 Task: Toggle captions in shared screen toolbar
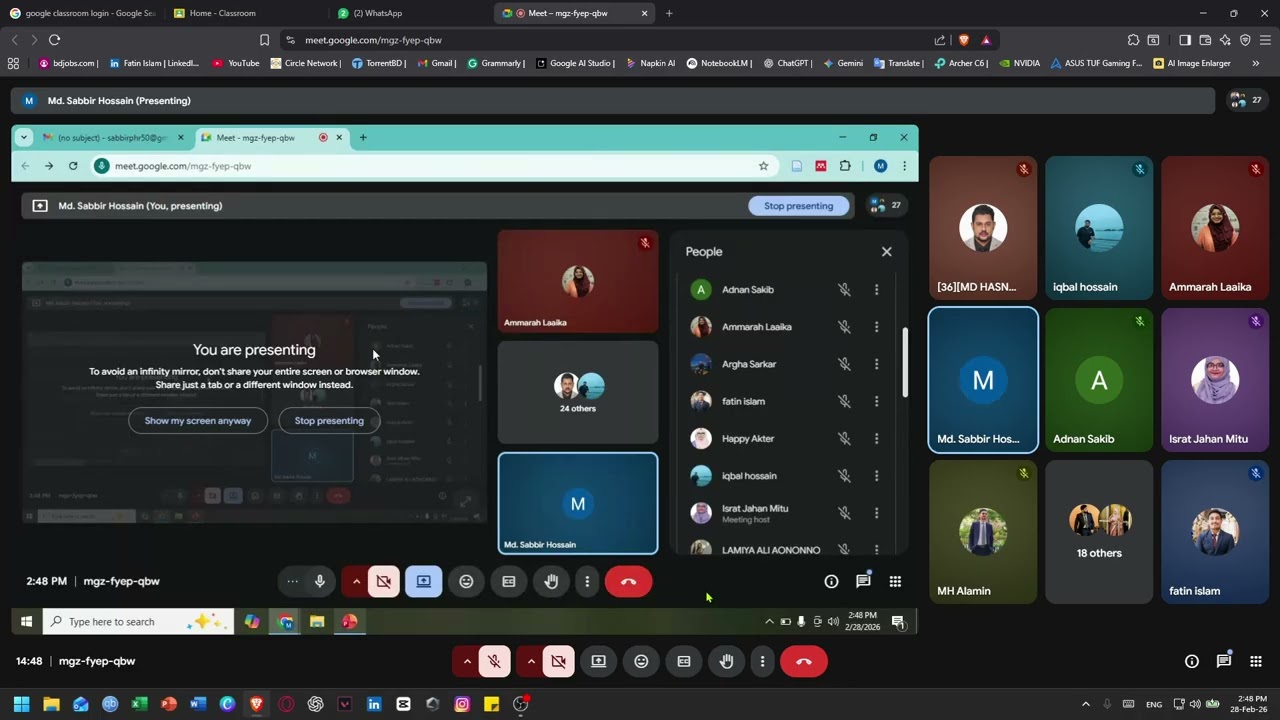[x=509, y=581]
